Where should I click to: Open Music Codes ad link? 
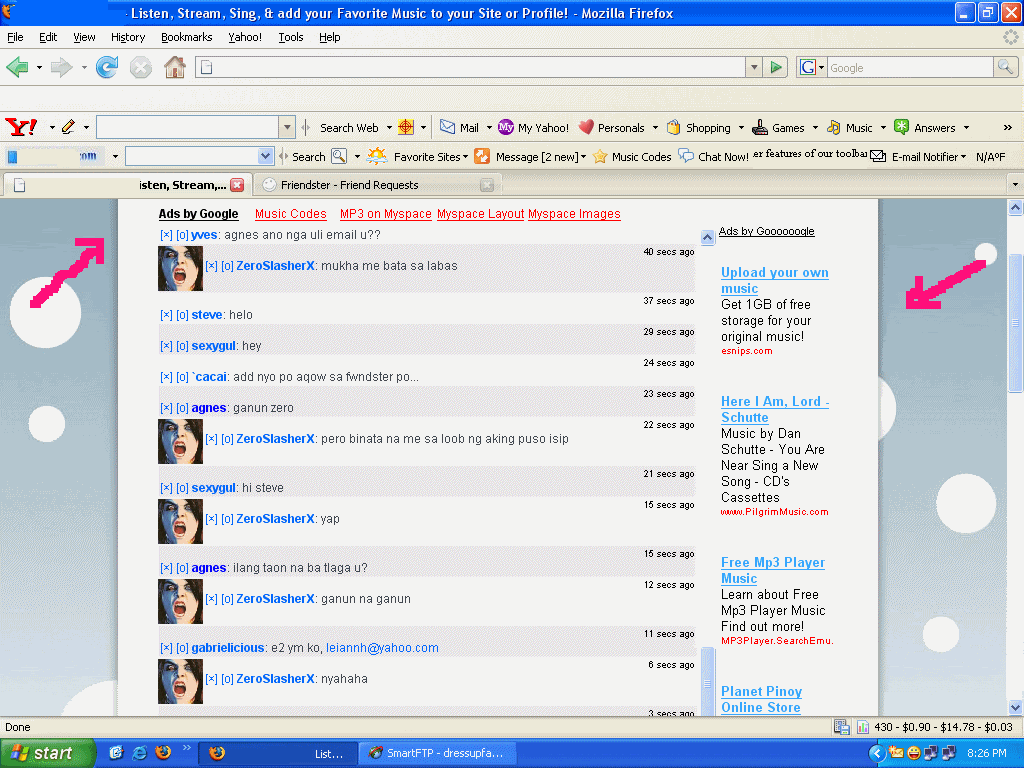(x=291, y=214)
